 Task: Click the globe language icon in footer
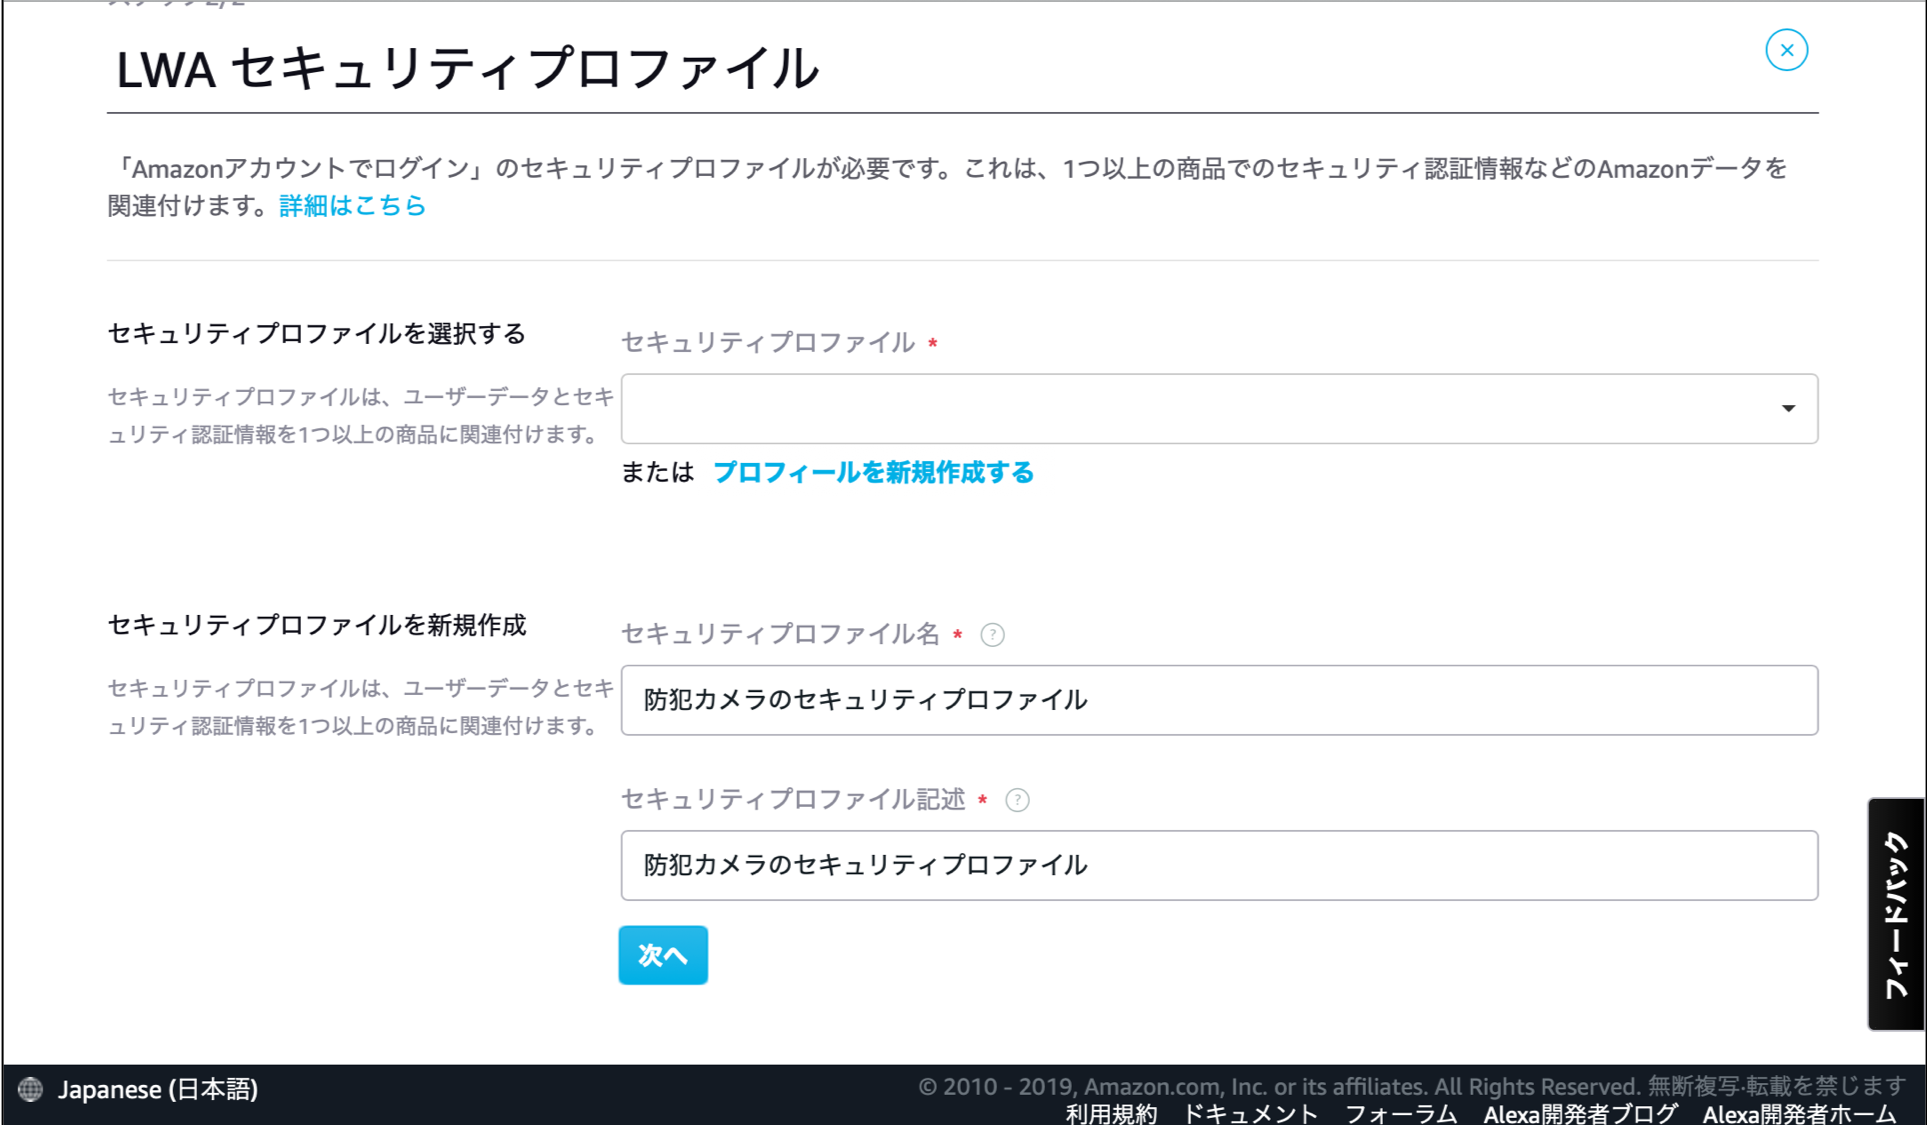pos(31,1090)
